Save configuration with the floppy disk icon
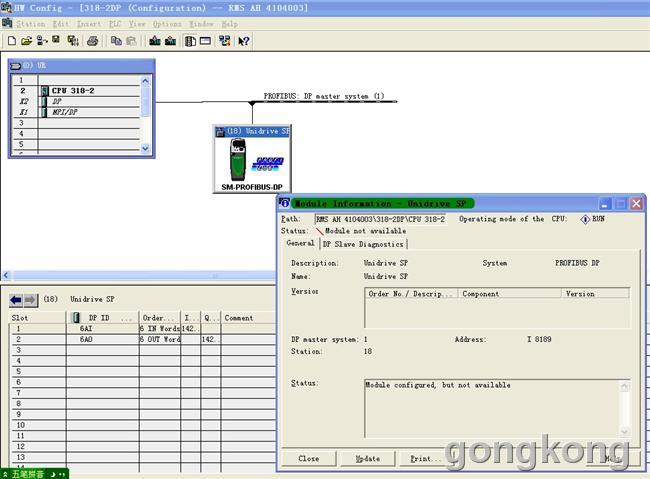This screenshot has height=479, width=650. click(56, 40)
